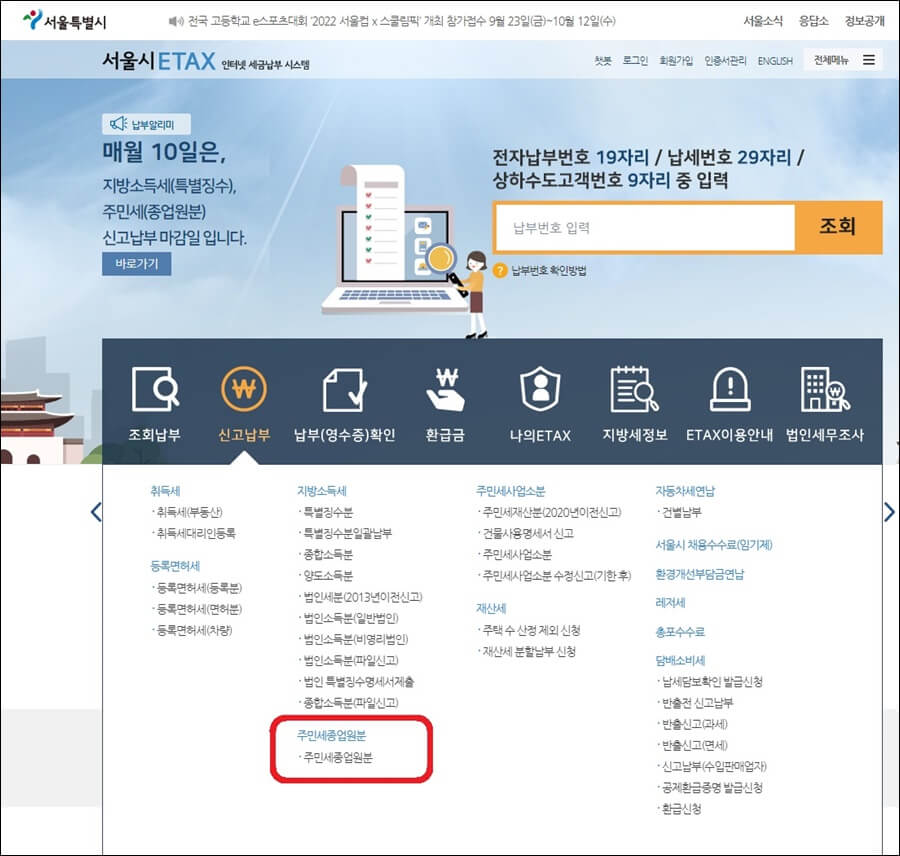Open 양도소득분 entry
This screenshot has height=856, width=900.
328,576
